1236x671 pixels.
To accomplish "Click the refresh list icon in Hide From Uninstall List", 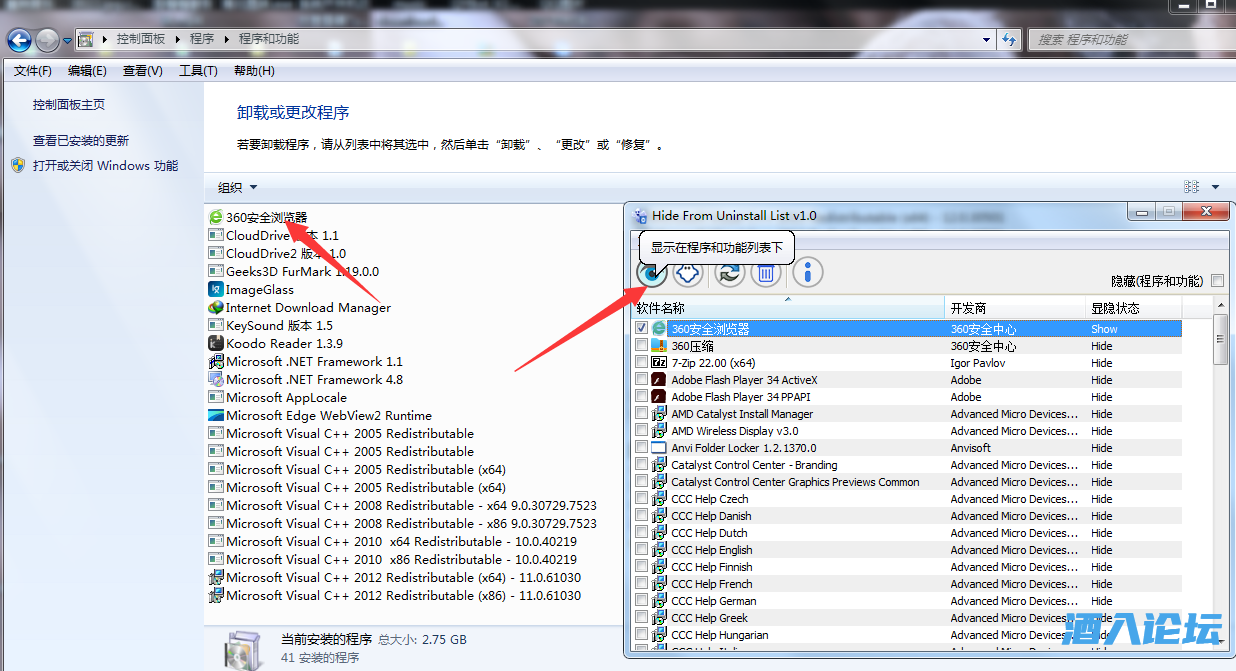I will (730, 272).
